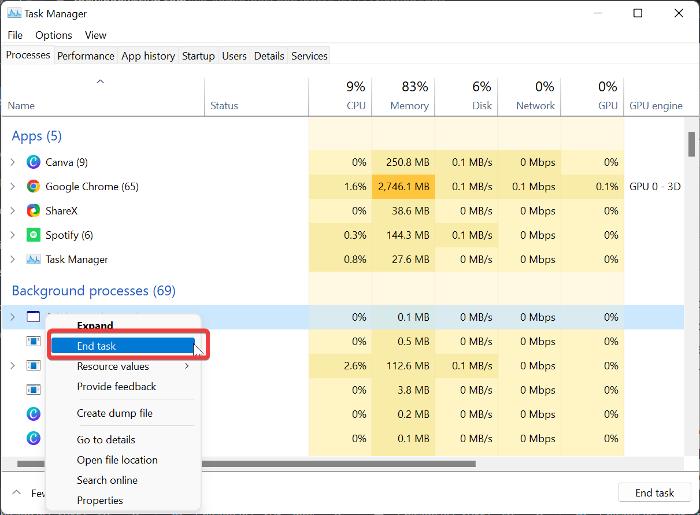Viewport: 700px width, 515px height.
Task: Open Resource values submenu
Action: (113, 366)
